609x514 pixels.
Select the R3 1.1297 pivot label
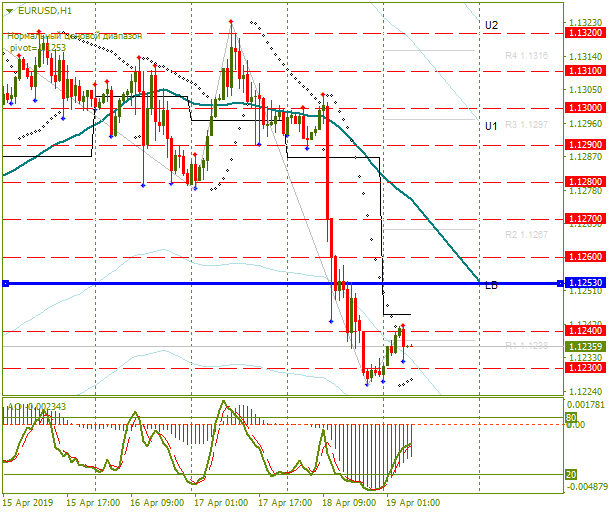[x=526, y=125]
